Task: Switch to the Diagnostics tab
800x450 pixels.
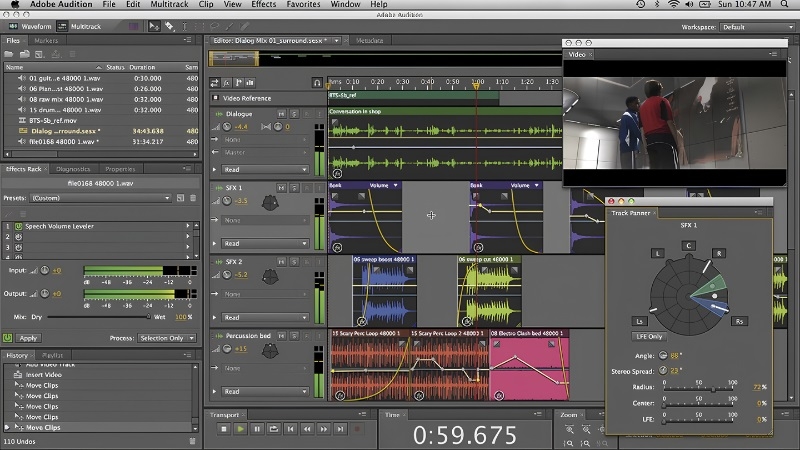Action: (73, 169)
